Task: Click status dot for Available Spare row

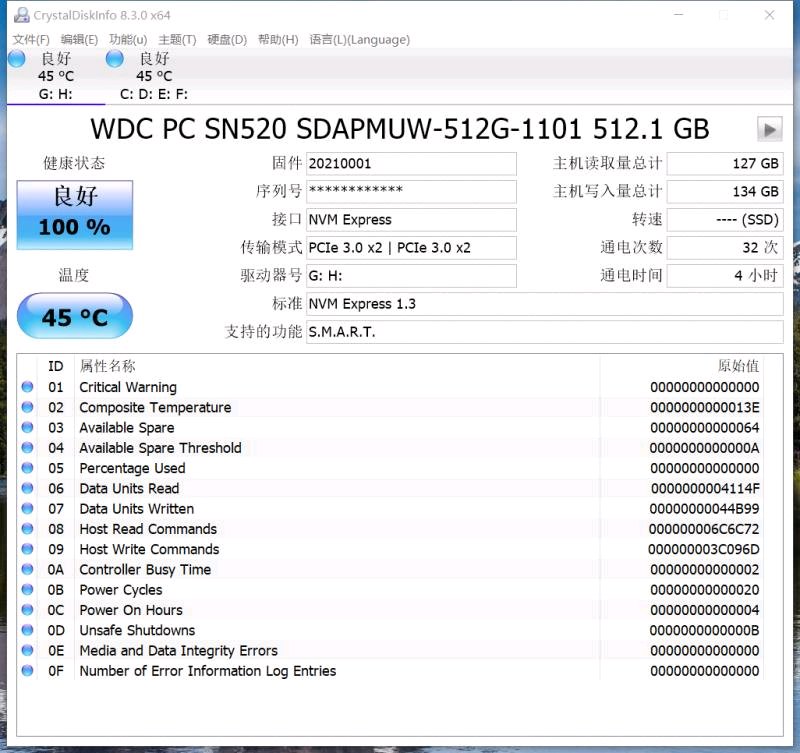Action: [x=28, y=428]
